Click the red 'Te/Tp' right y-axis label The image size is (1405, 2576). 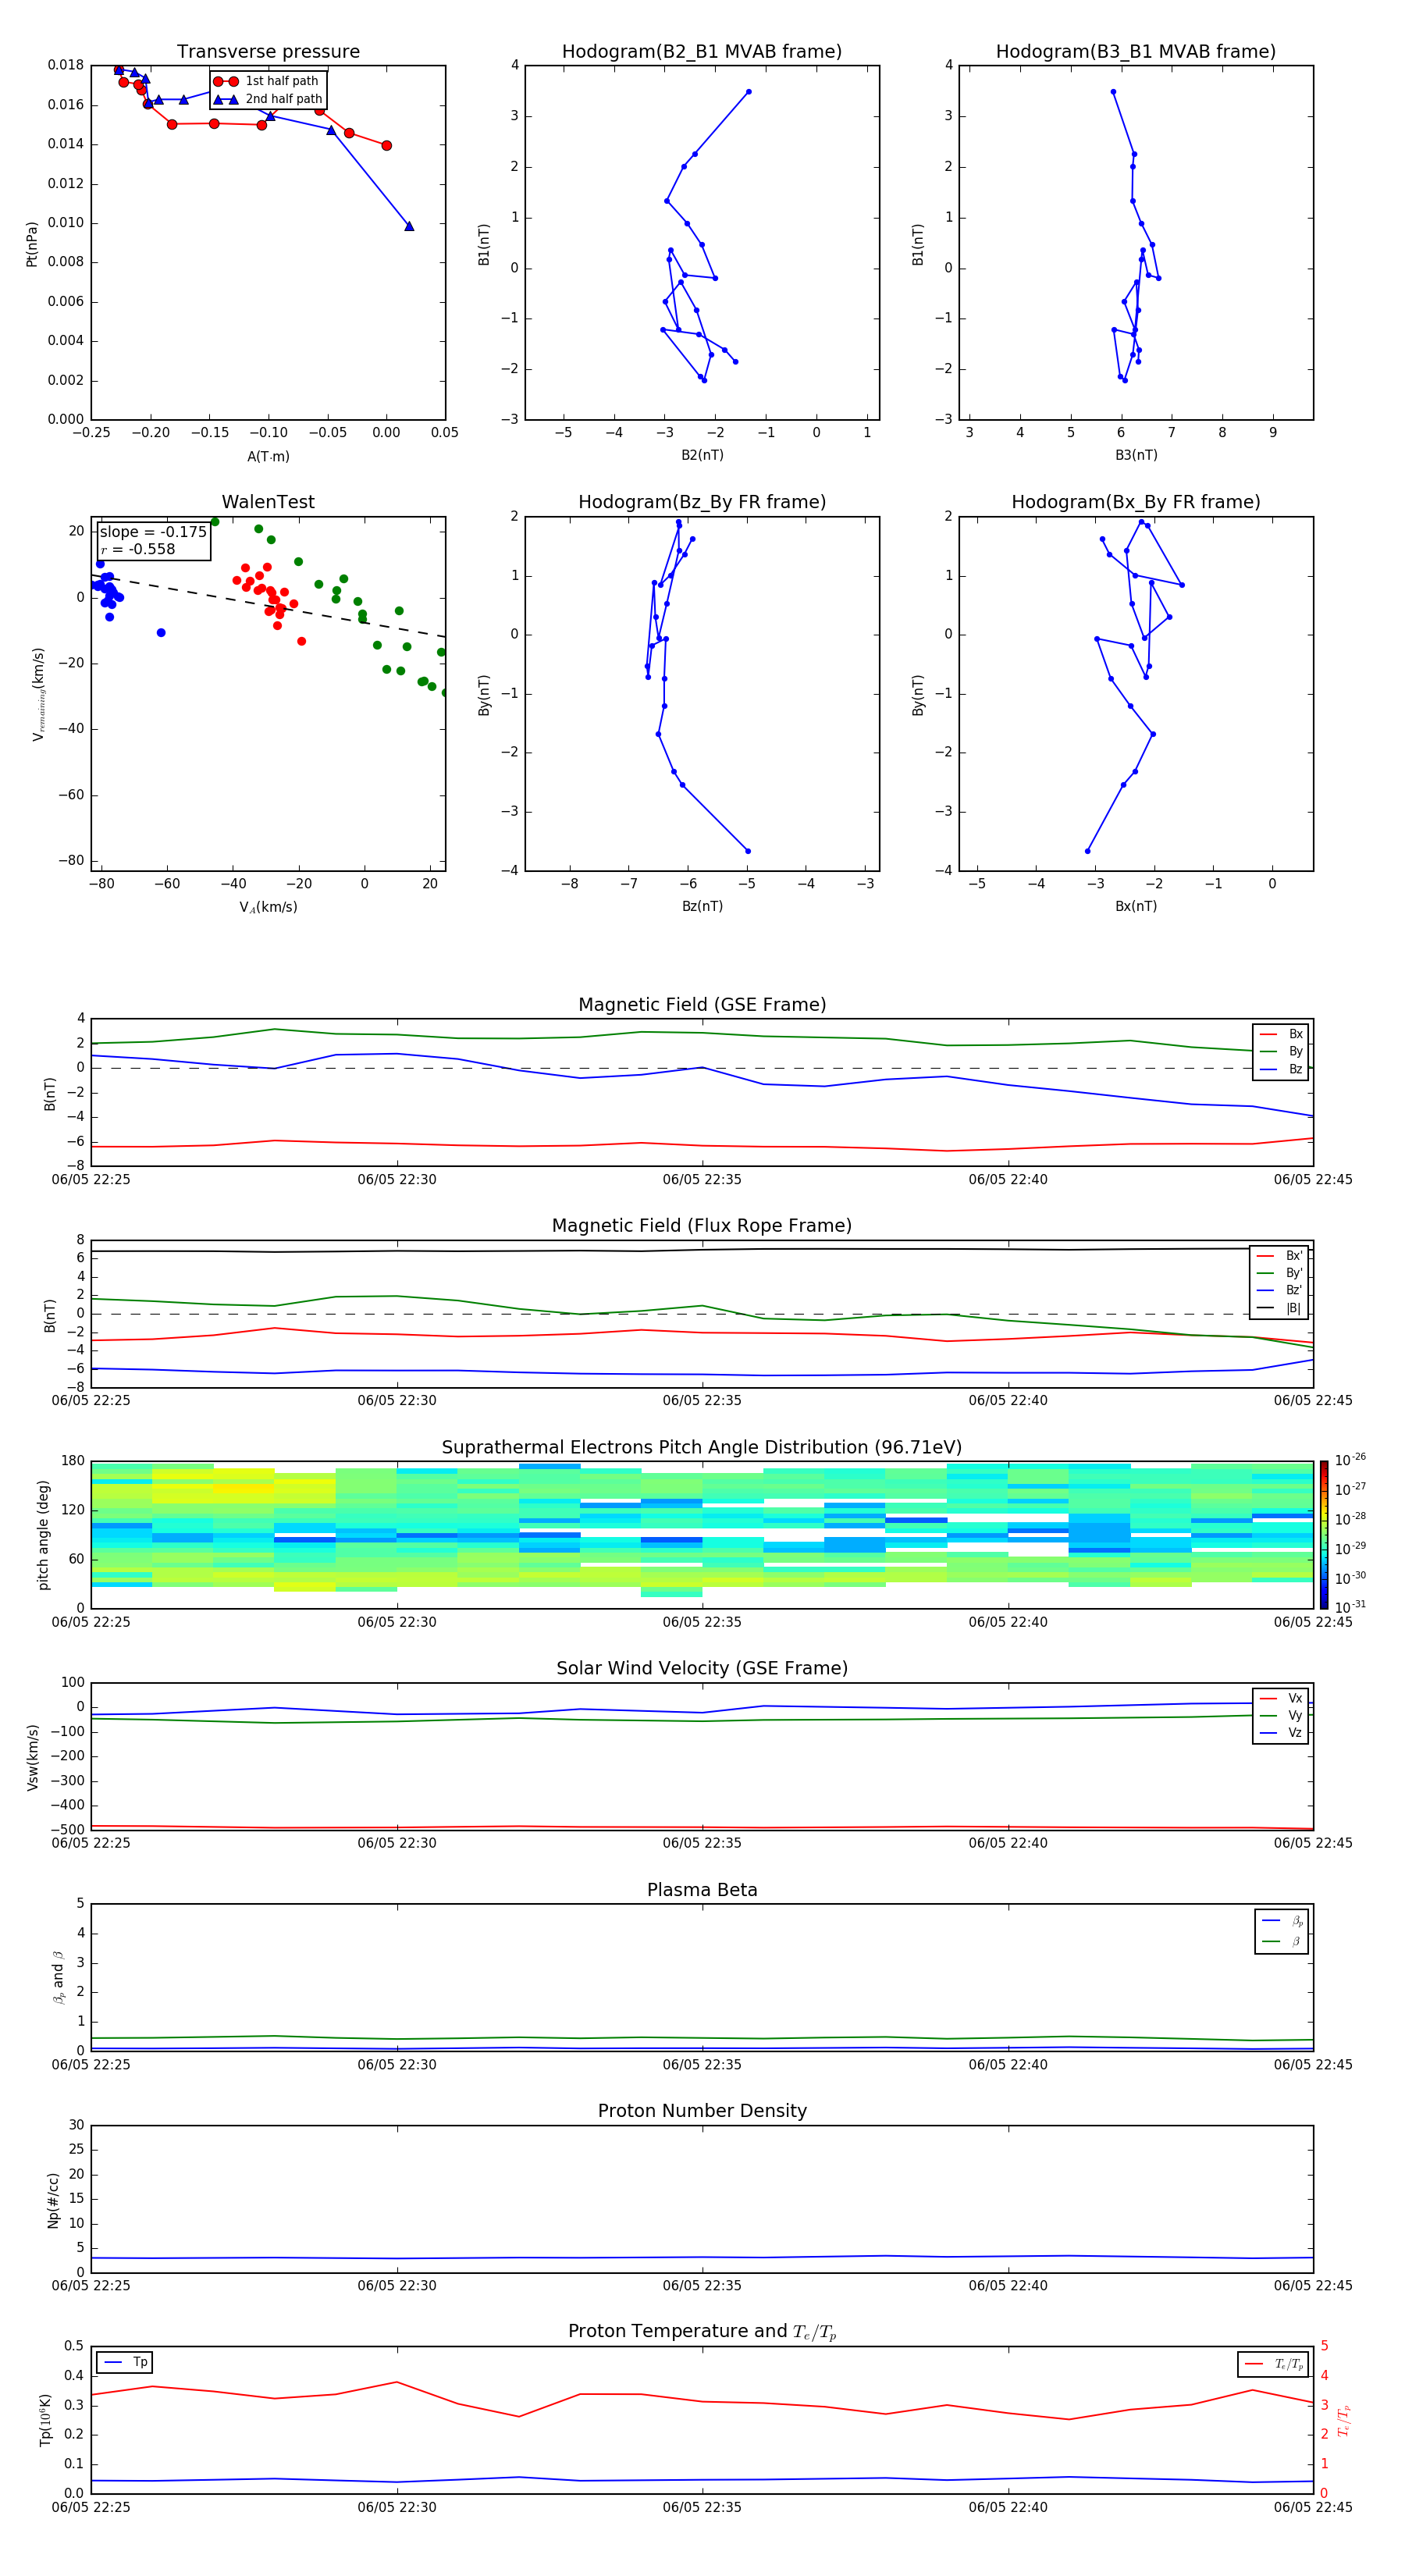[x=1344, y=2420]
